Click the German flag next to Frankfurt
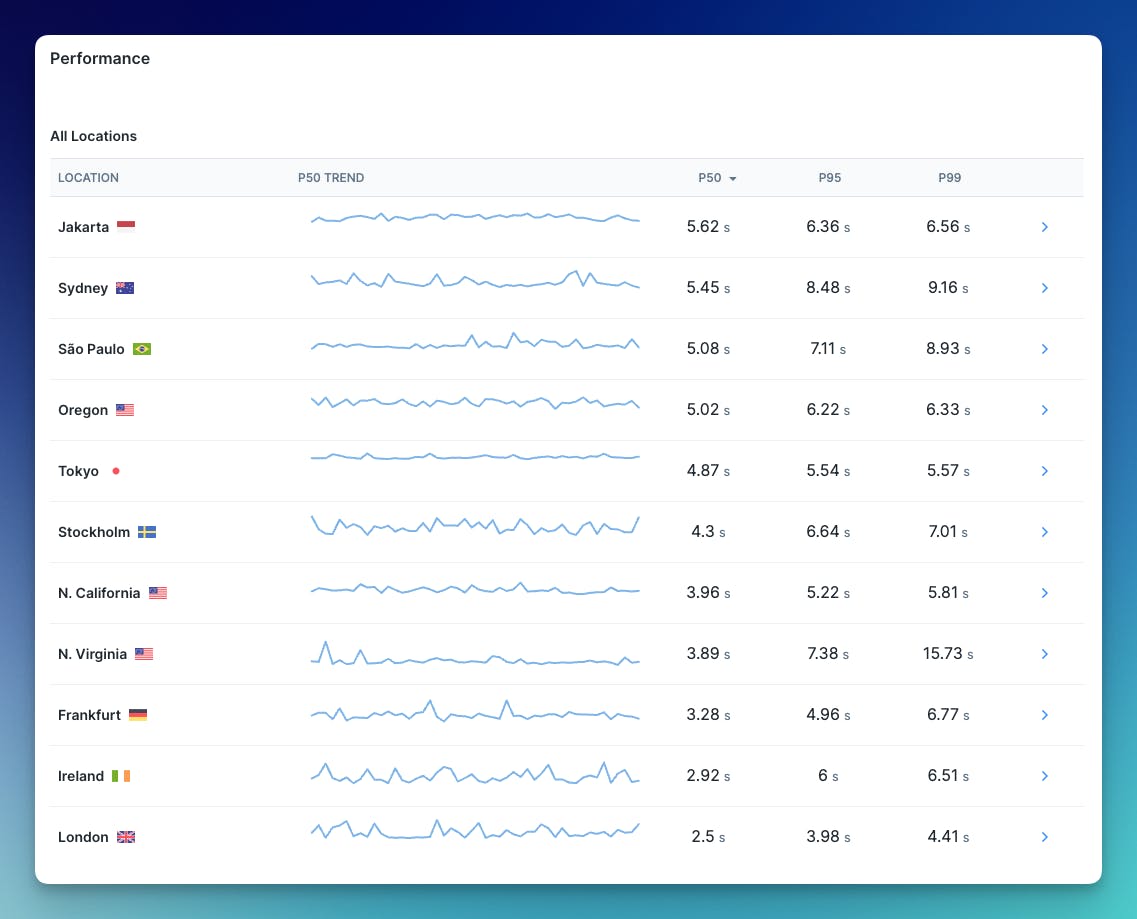 point(137,714)
